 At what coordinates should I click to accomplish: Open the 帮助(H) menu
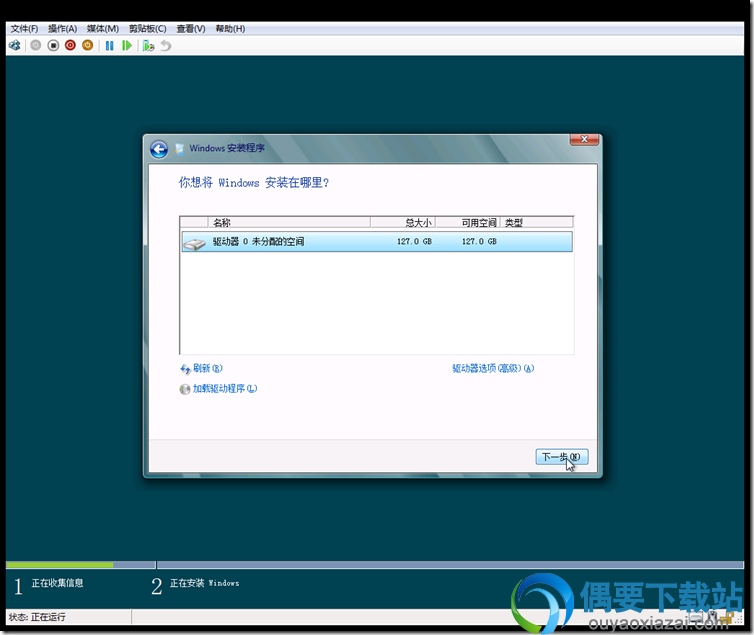point(230,29)
